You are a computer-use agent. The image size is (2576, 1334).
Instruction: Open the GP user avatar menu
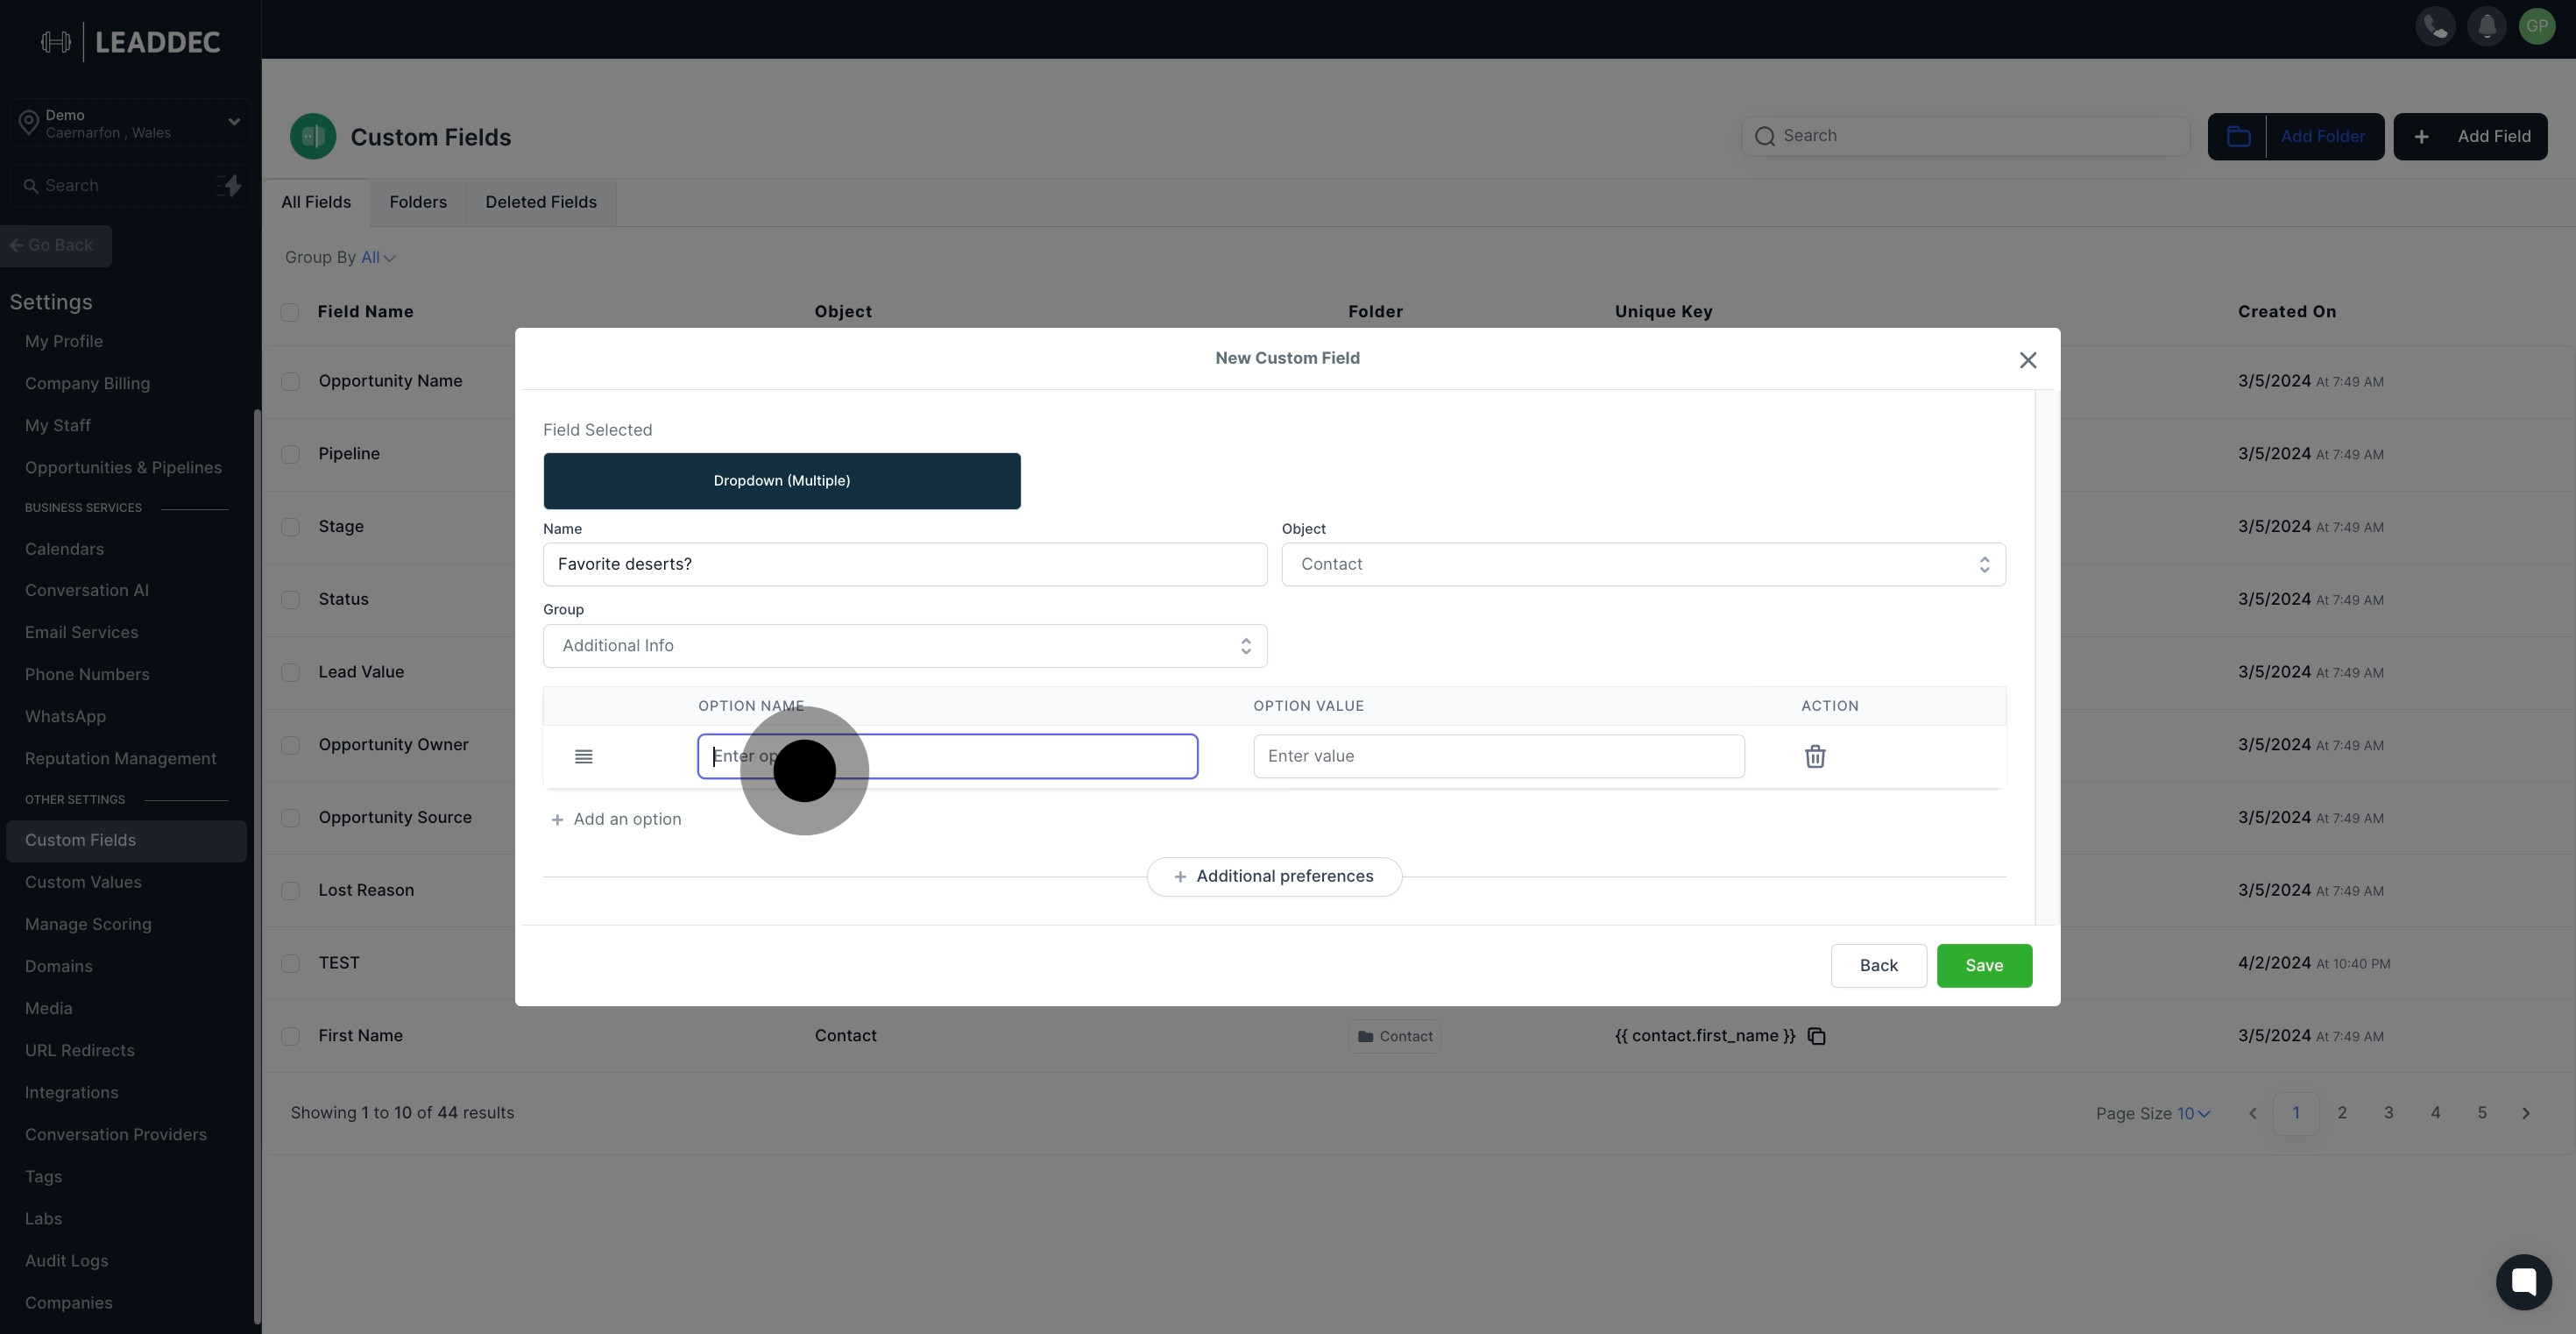tap(2537, 26)
